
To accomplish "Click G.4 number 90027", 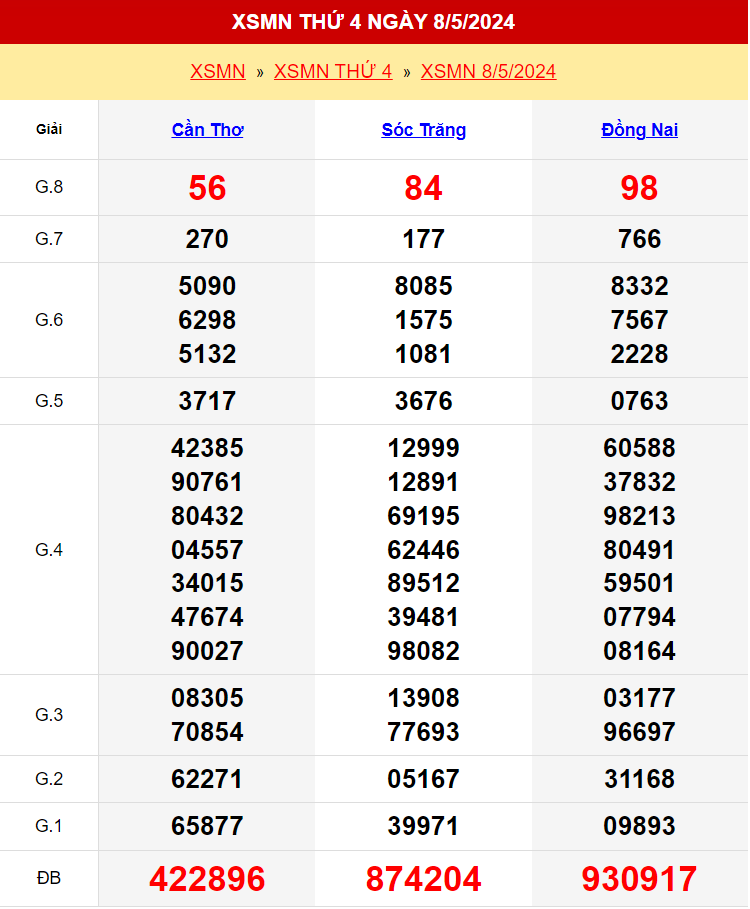I will (207, 651).
